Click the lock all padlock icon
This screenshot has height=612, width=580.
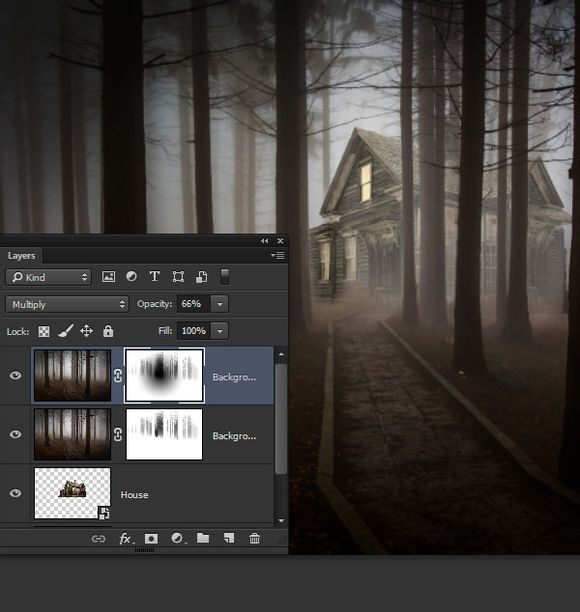pos(108,331)
